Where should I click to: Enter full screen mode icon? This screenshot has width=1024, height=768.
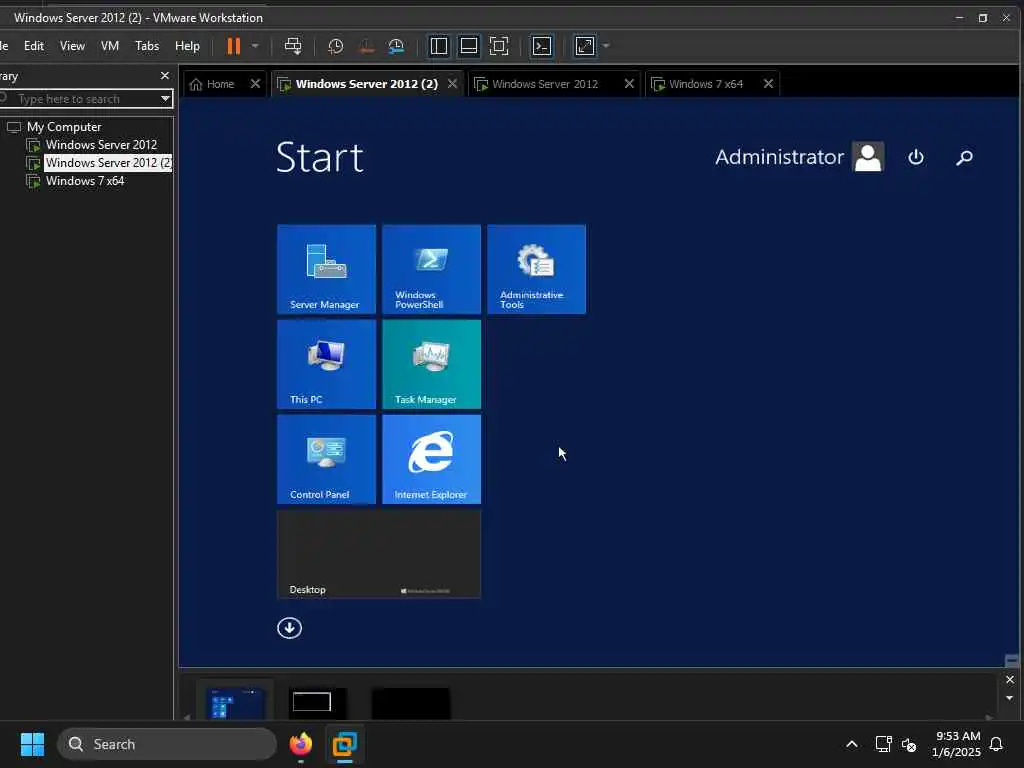[x=499, y=46]
